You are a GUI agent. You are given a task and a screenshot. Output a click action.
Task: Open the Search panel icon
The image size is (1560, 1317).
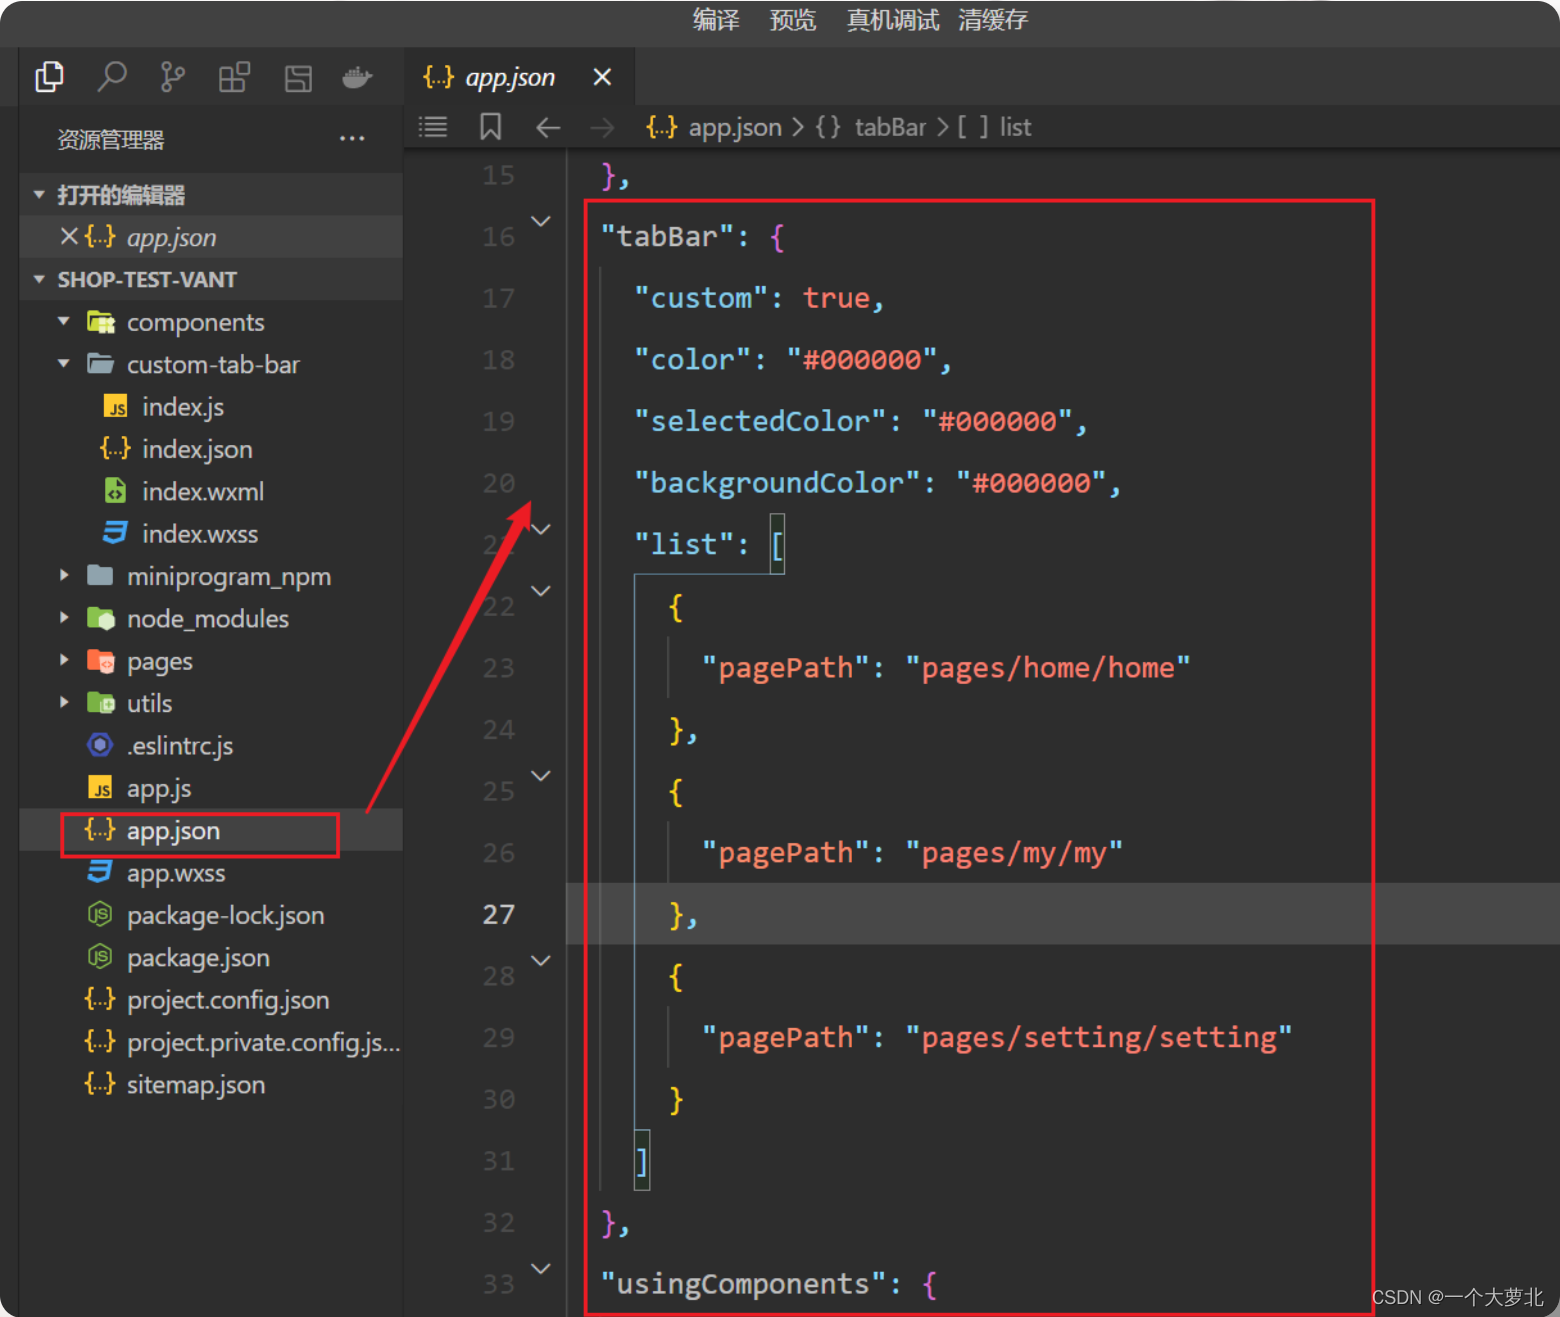(112, 77)
